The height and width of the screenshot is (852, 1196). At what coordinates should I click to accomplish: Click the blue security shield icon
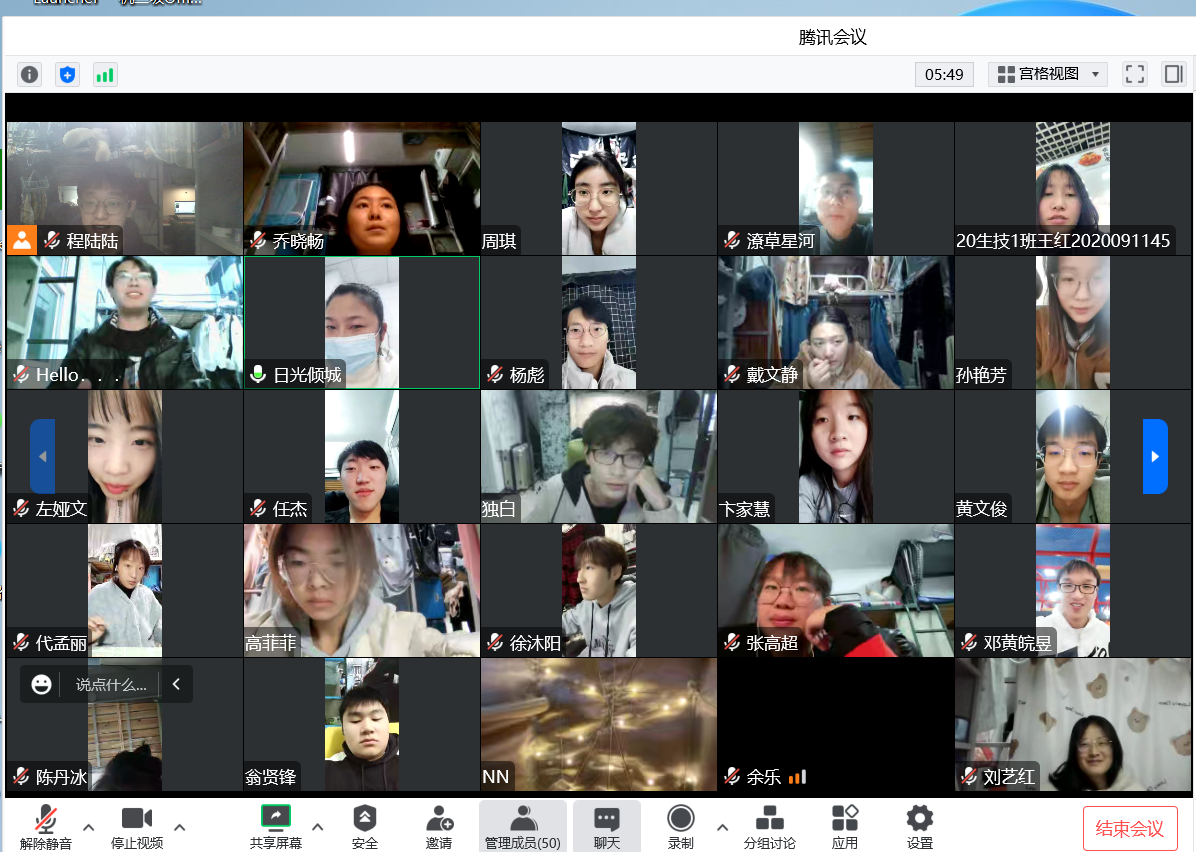click(67, 74)
